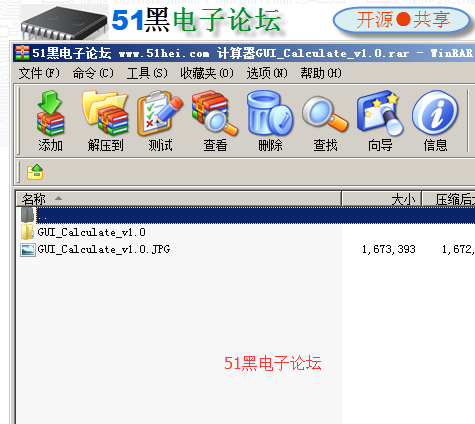The width and height of the screenshot is (475, 424).
Task: Select the GUI_Calculate_v1.0 folder
Action: point(91,232)
